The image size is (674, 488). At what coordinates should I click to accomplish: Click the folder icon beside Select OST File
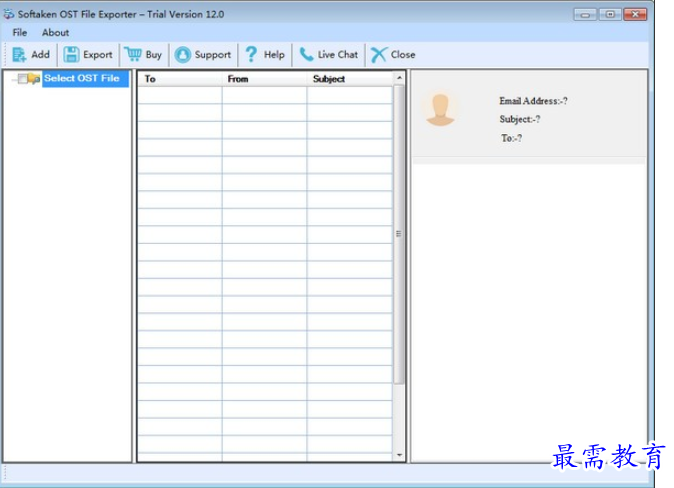point(34,79)
